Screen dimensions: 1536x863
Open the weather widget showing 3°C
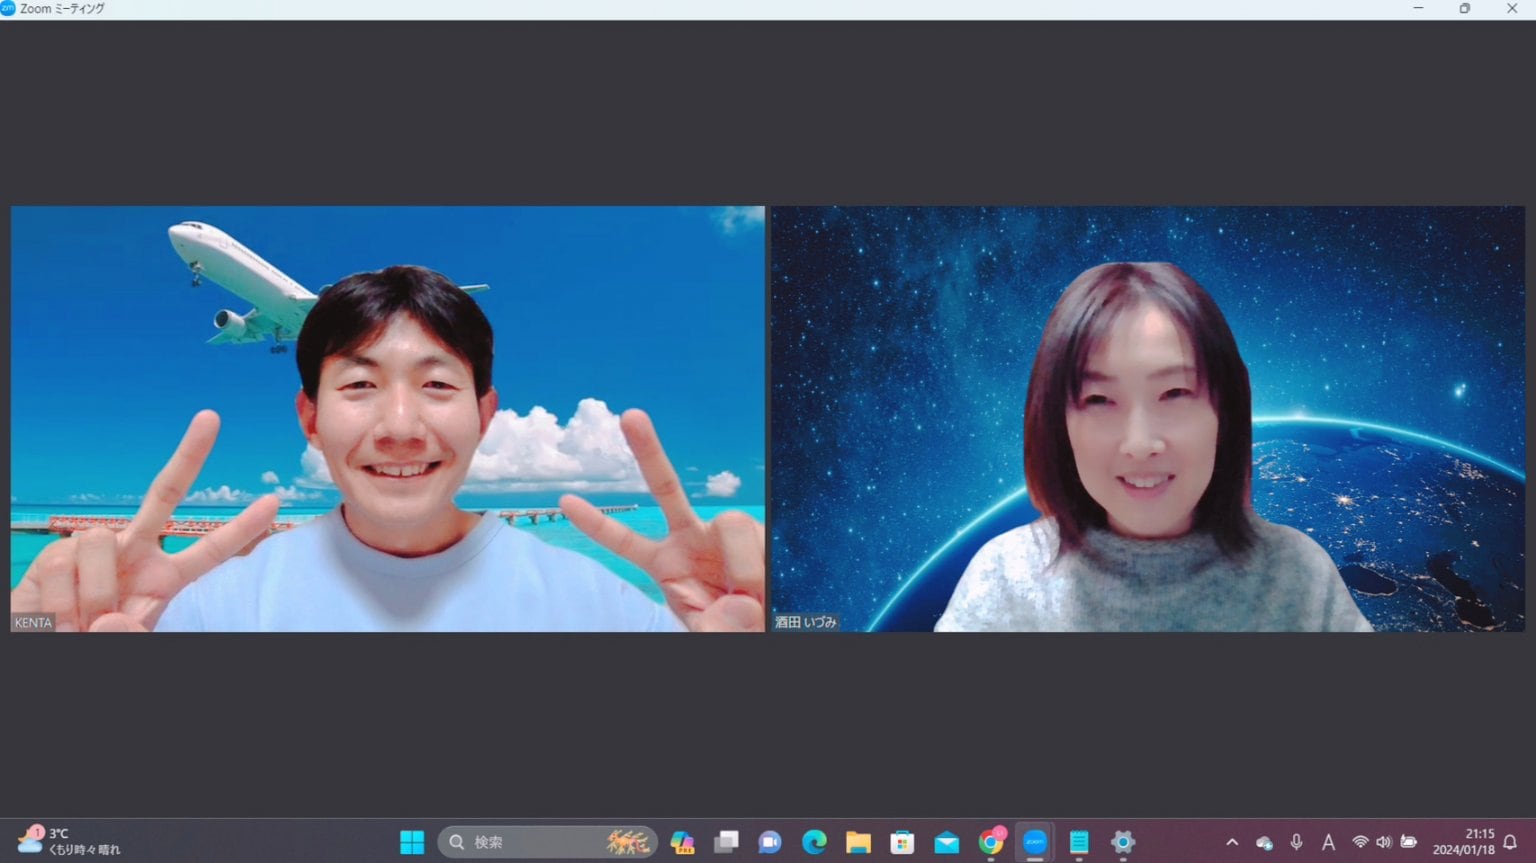[x=68, y=841]
